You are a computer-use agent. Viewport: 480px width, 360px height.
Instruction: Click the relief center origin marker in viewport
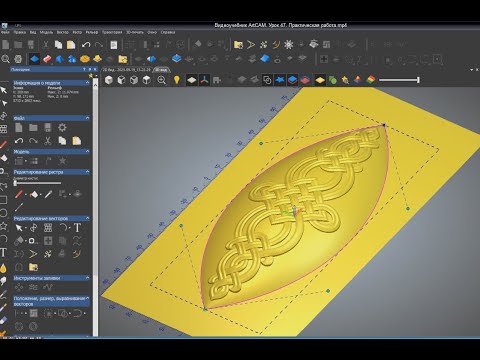(x=294, y=211)
